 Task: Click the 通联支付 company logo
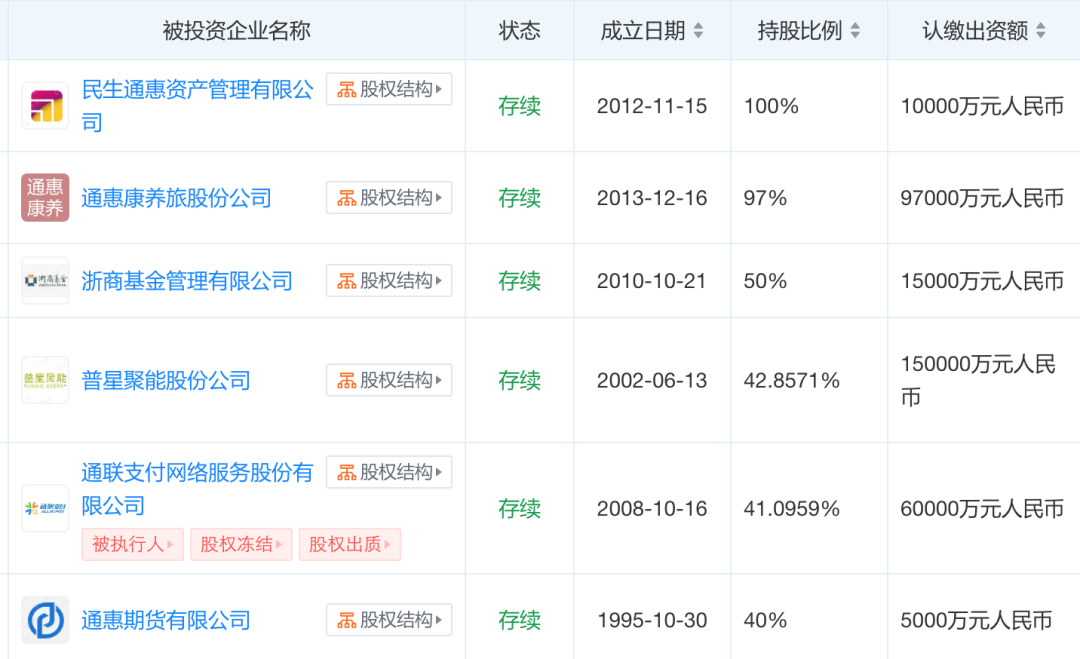pos(45,508)
